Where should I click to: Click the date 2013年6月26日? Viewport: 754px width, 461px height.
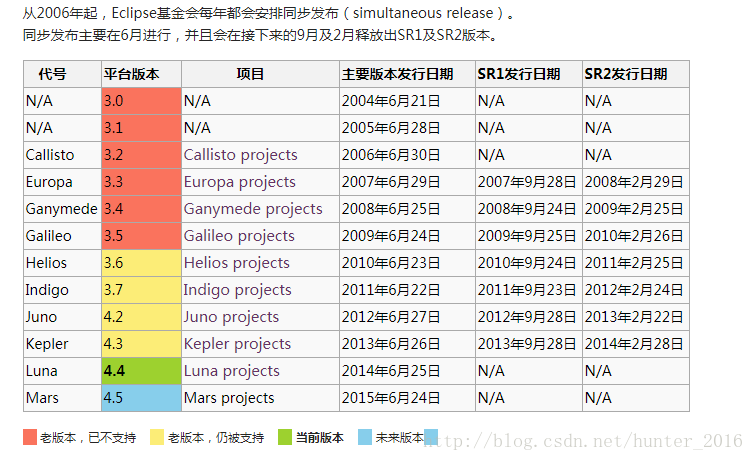tap(391, 344)
